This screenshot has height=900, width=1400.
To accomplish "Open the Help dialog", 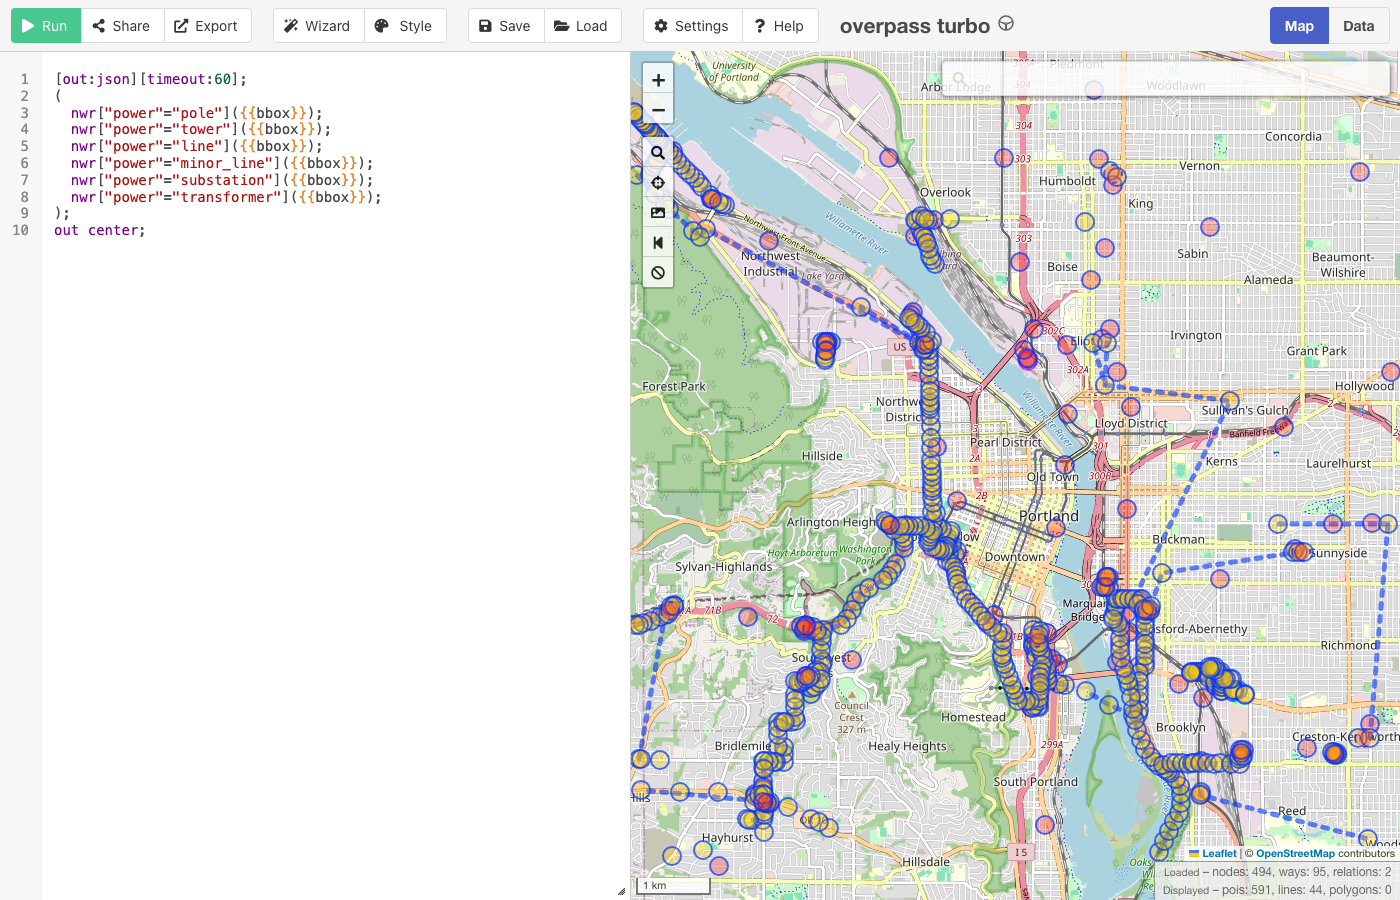I will [x=780, y=26].
